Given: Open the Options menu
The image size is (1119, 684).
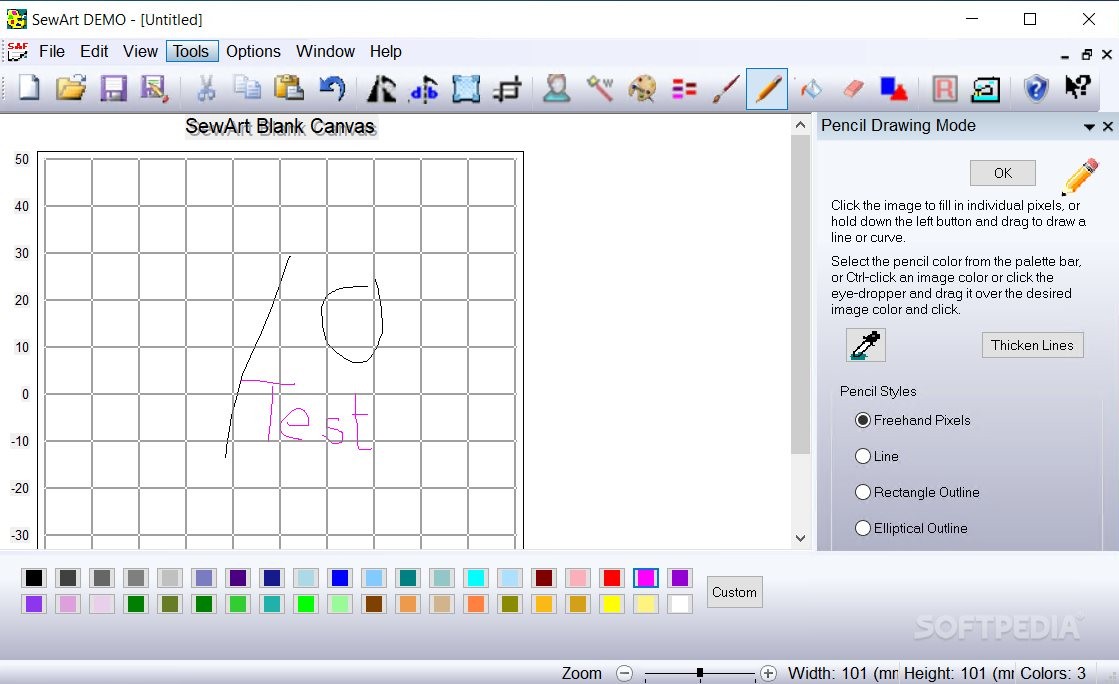Looking at the screenshot, I should point(253,51).
